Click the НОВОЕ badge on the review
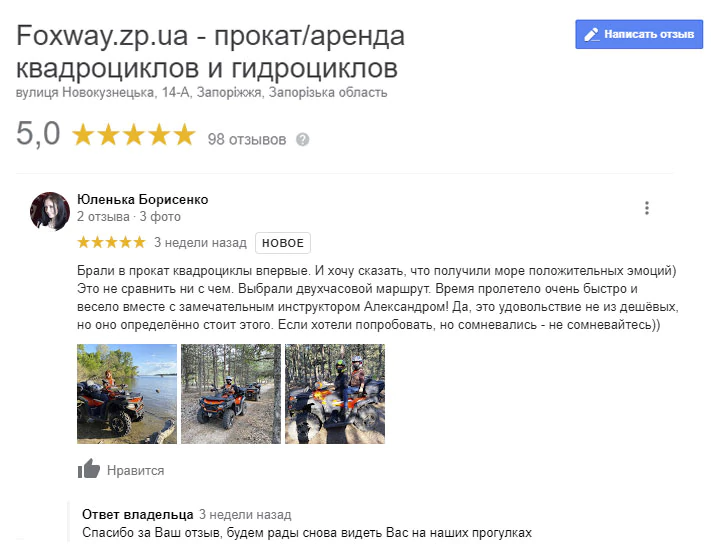 pos(283,243)
